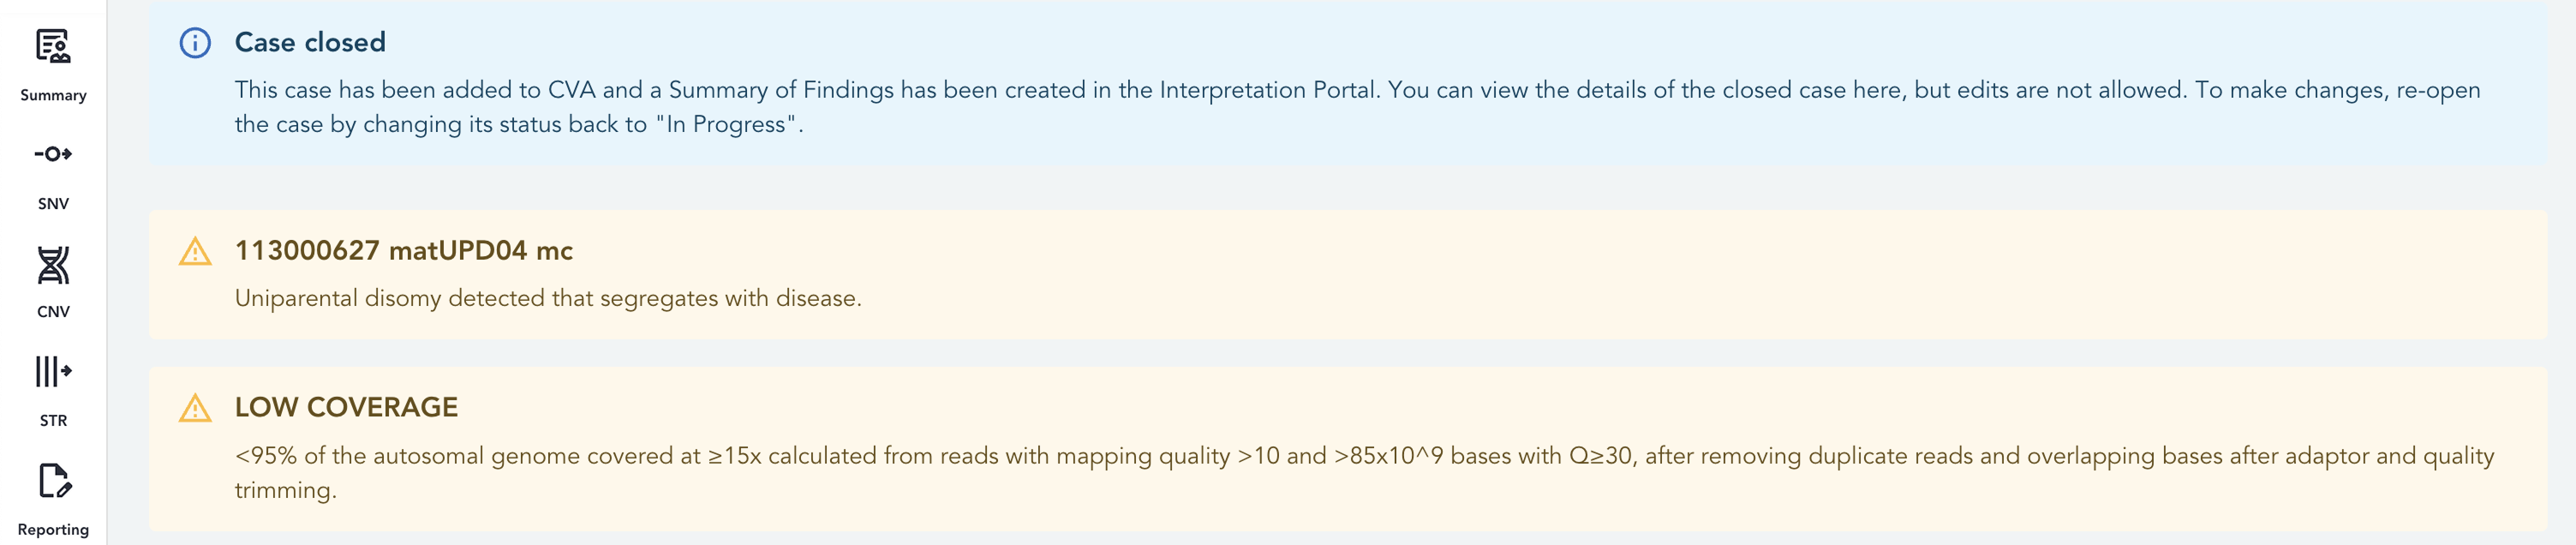Click the "In Progress" status text

[x=726, y=124]
